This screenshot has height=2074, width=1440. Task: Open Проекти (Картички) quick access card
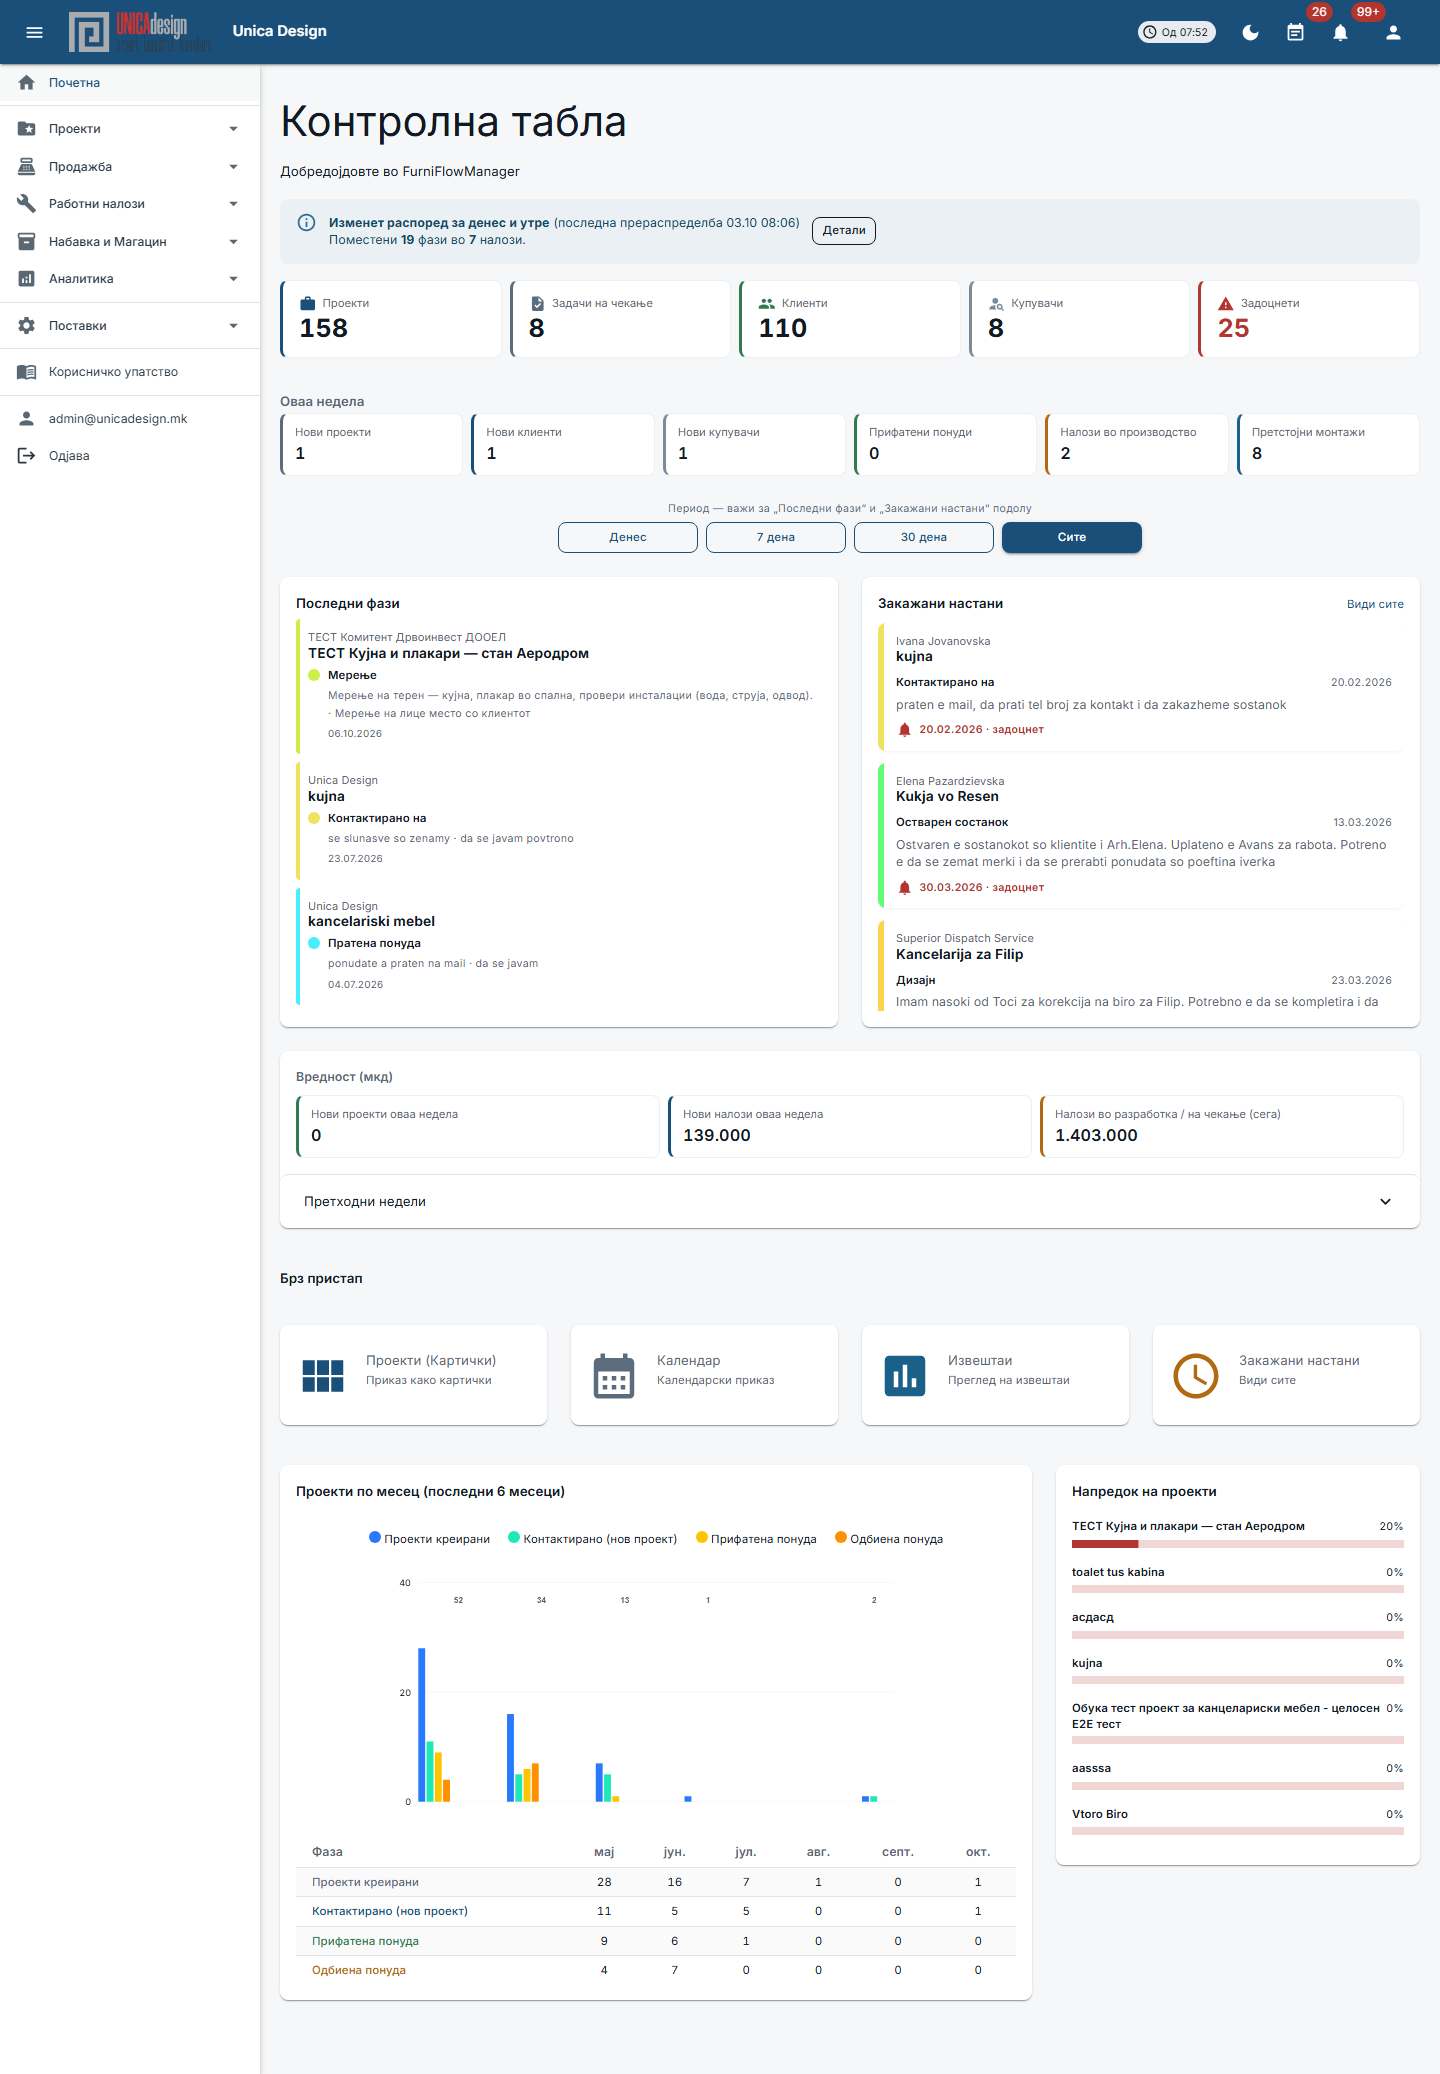pyautogui.click(x=413, y=1375)
